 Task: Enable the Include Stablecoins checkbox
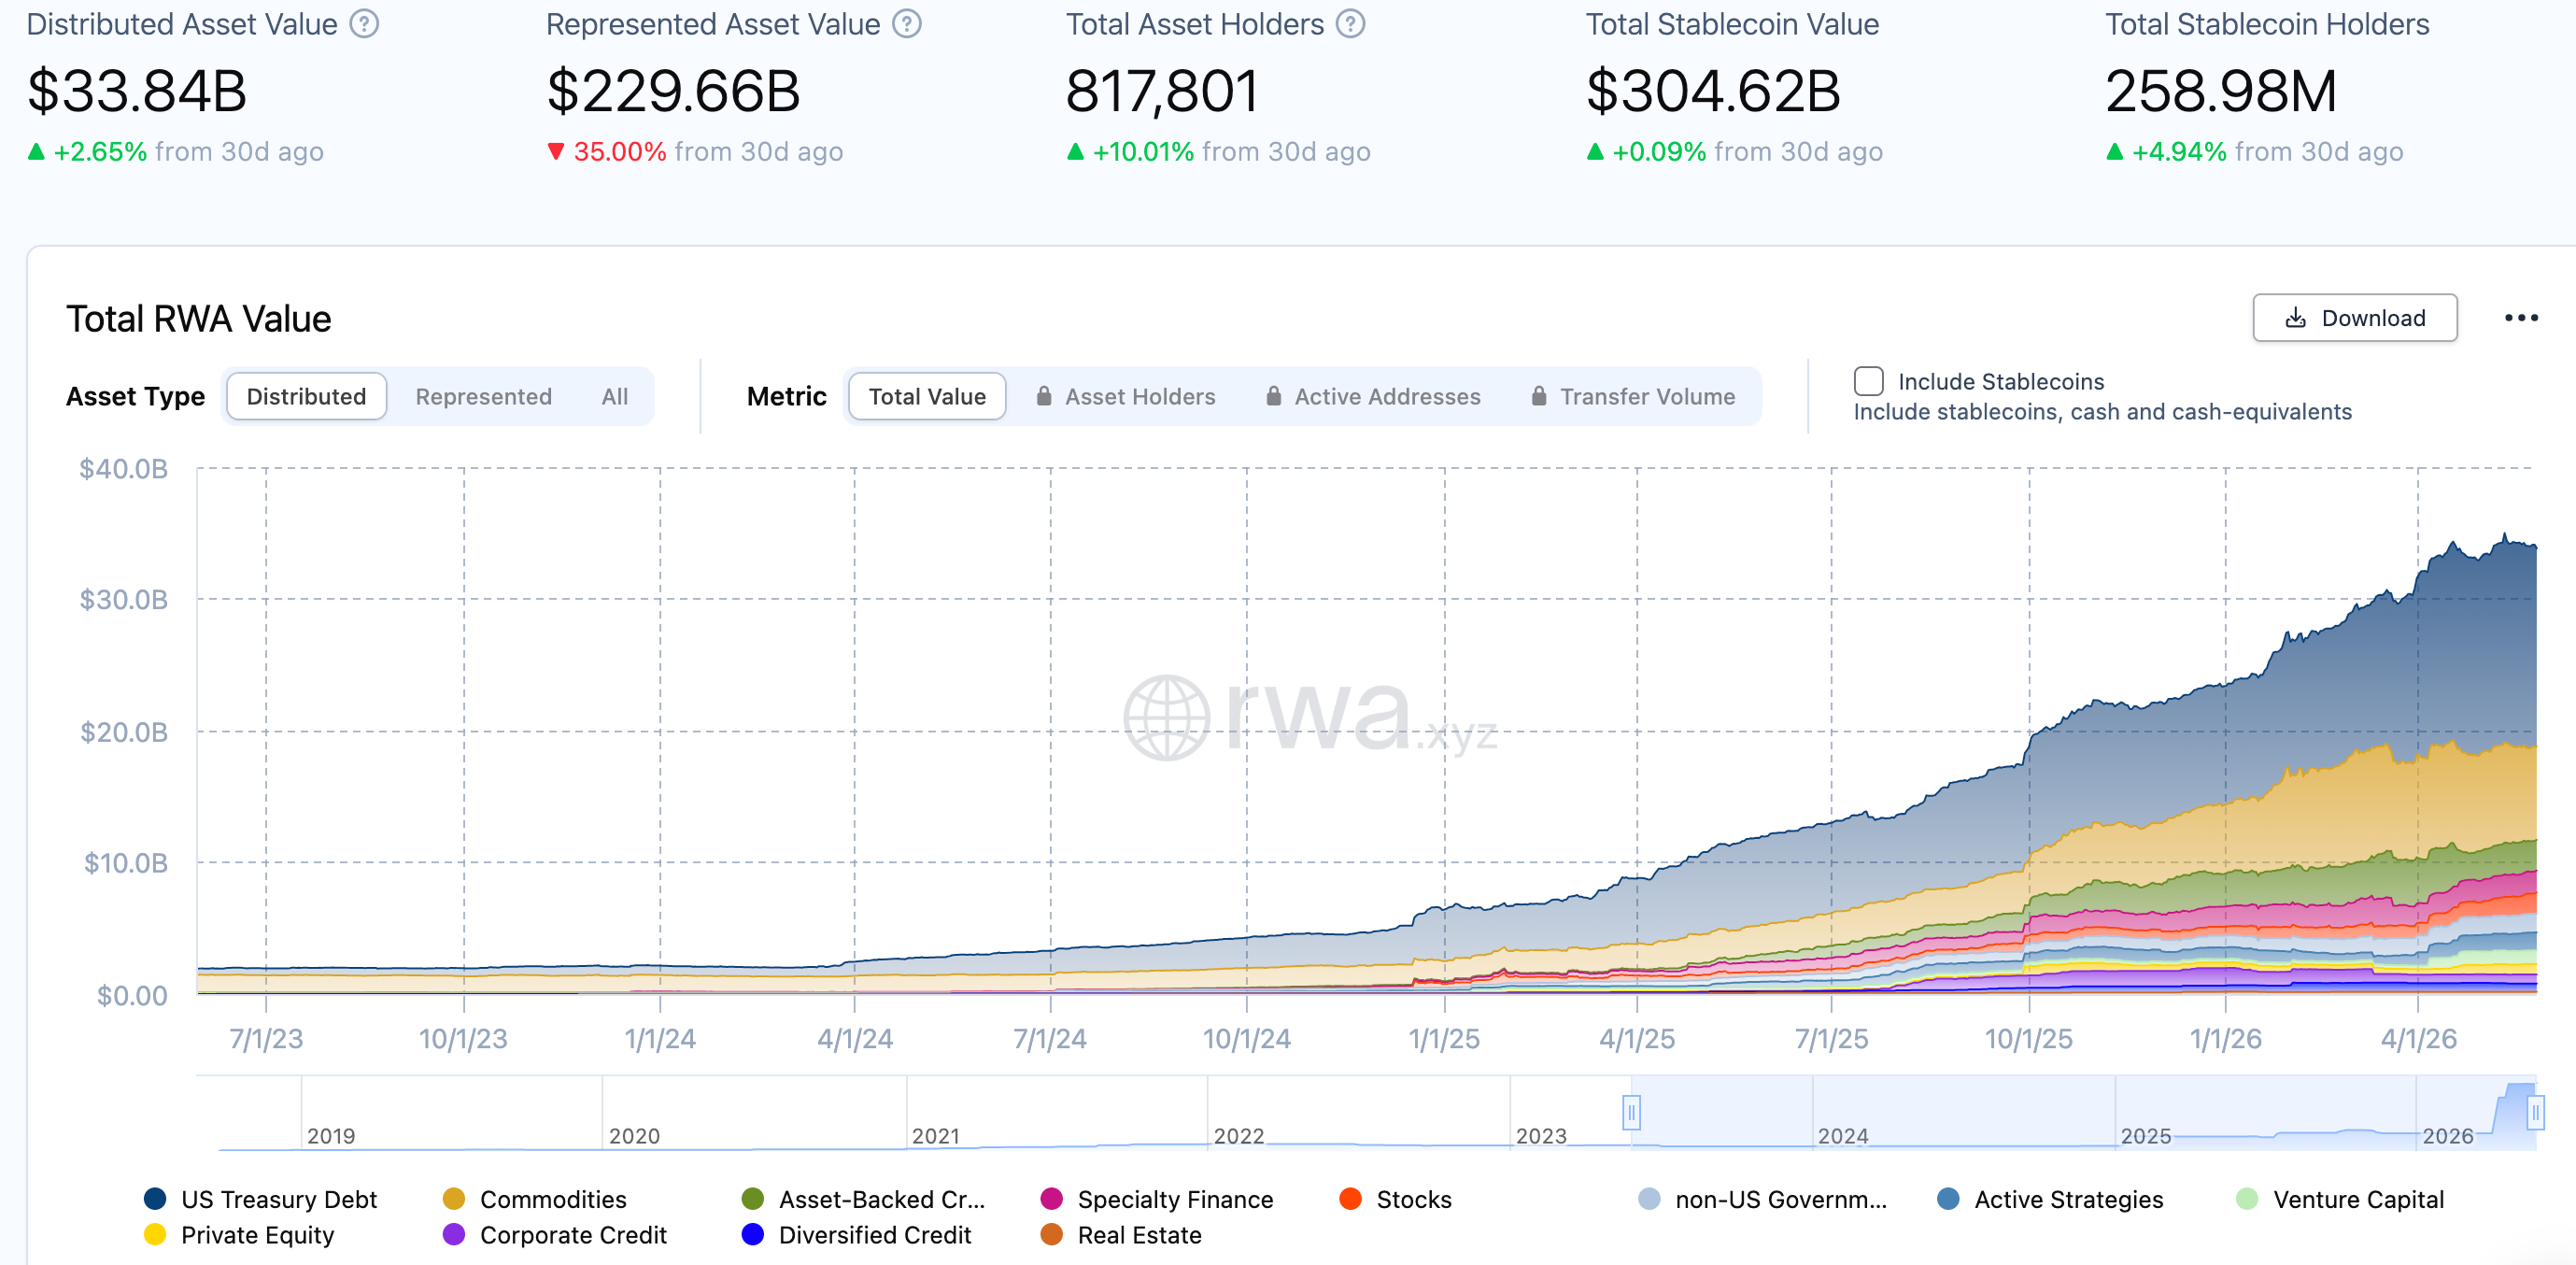point(1868,381)
